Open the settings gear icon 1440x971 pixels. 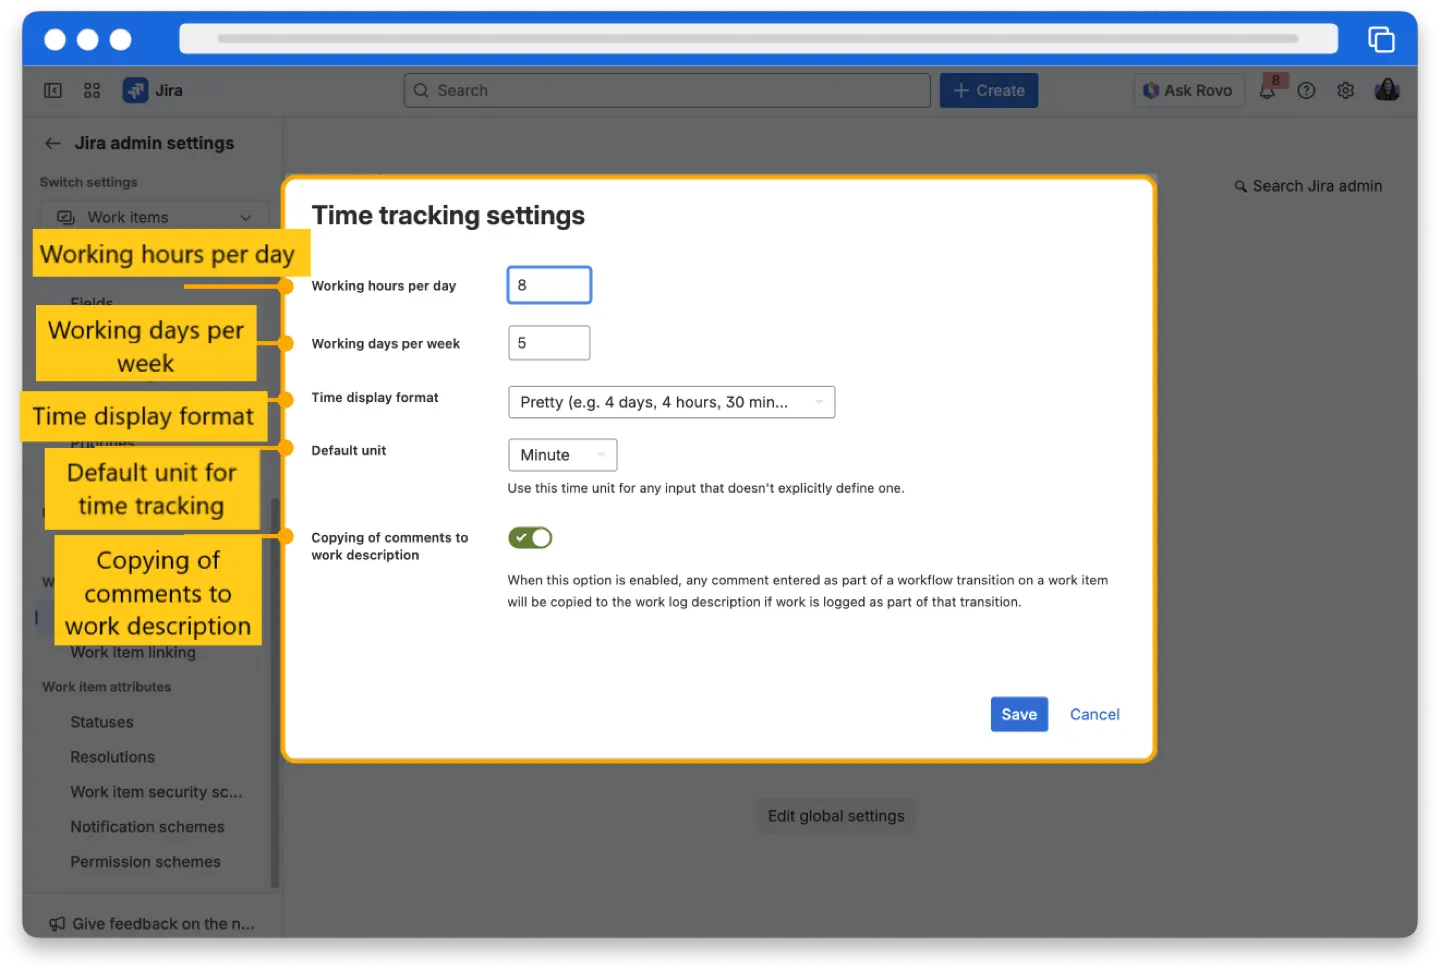(x=1345, y=90)
